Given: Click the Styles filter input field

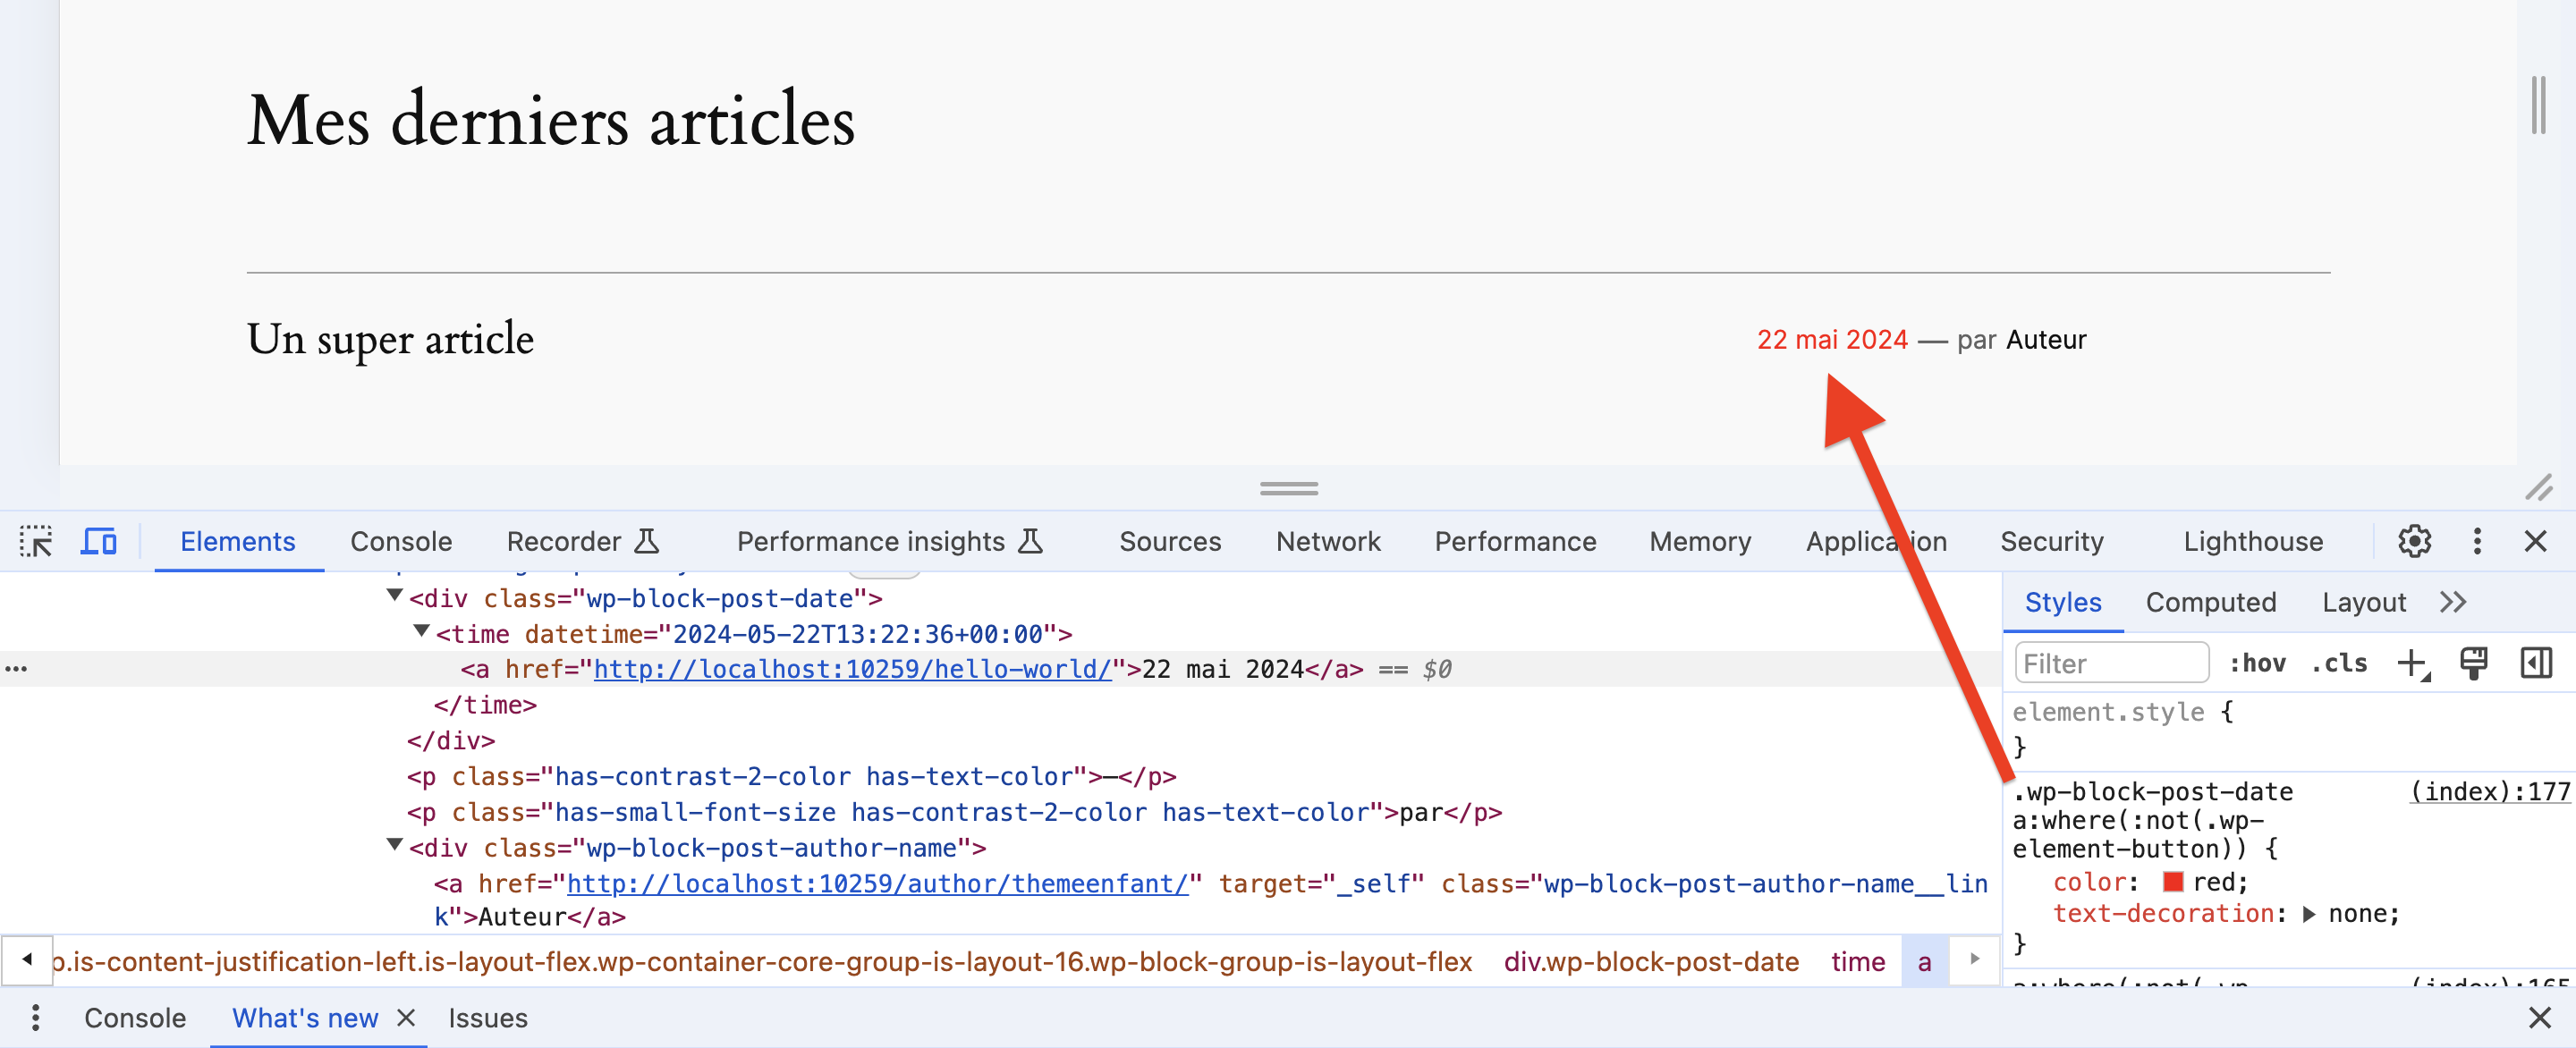Looking at the screenshot, I should (x=2111, y=662).
